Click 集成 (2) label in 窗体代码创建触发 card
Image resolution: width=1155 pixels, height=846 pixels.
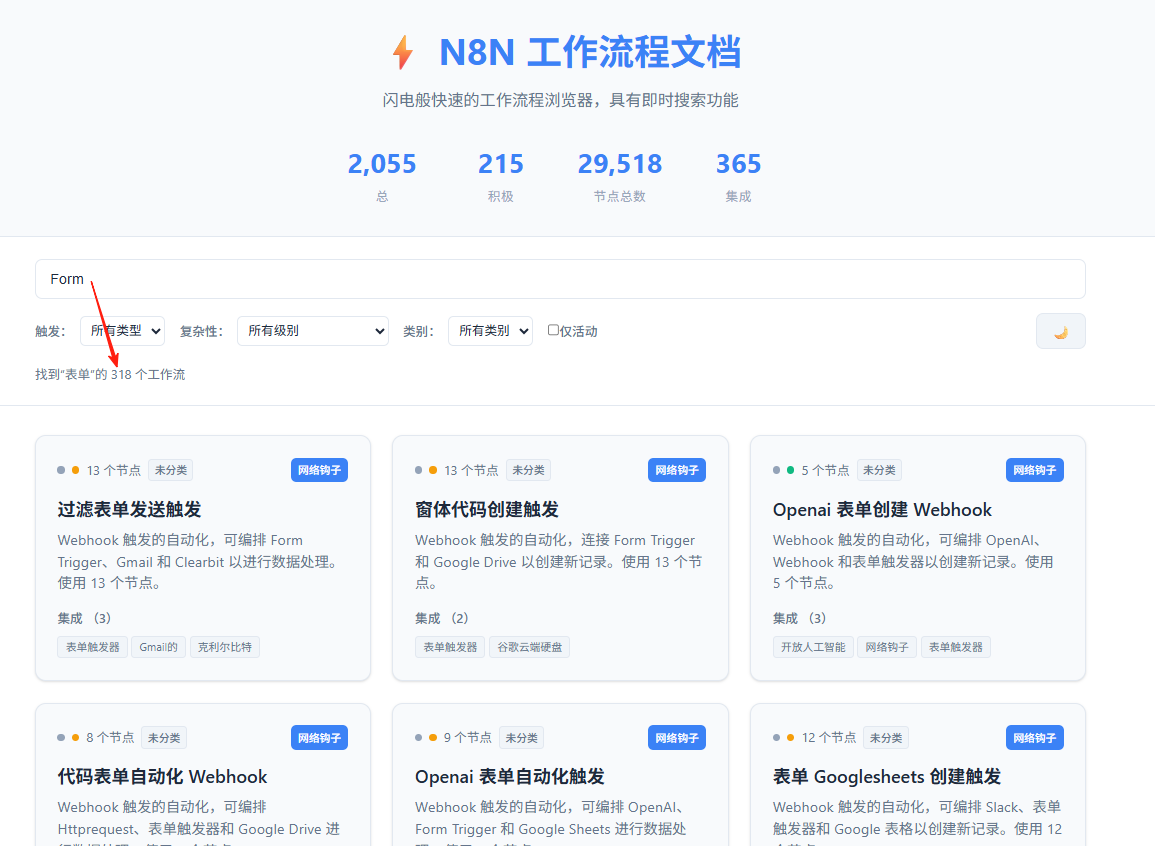pyautogui.click(x=441, y=618)
